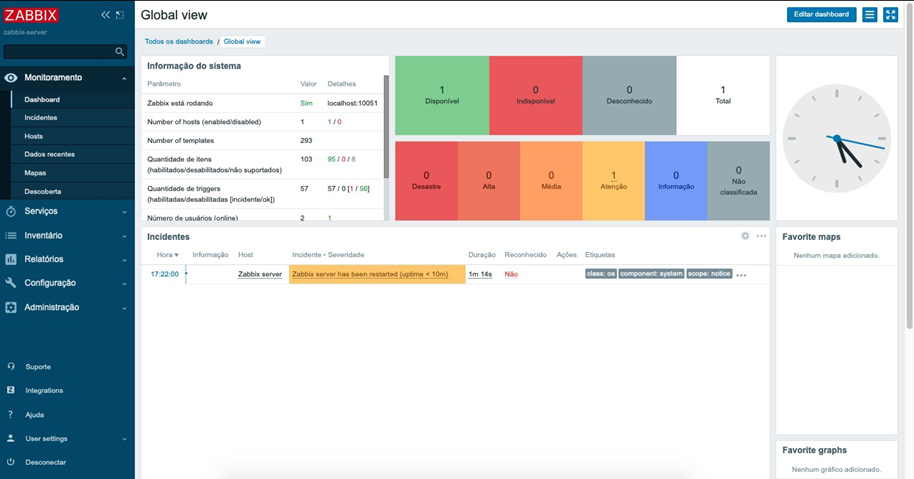Click the green Disponível hosts tile
The image size is (914, 479).
tap(442, 96)
